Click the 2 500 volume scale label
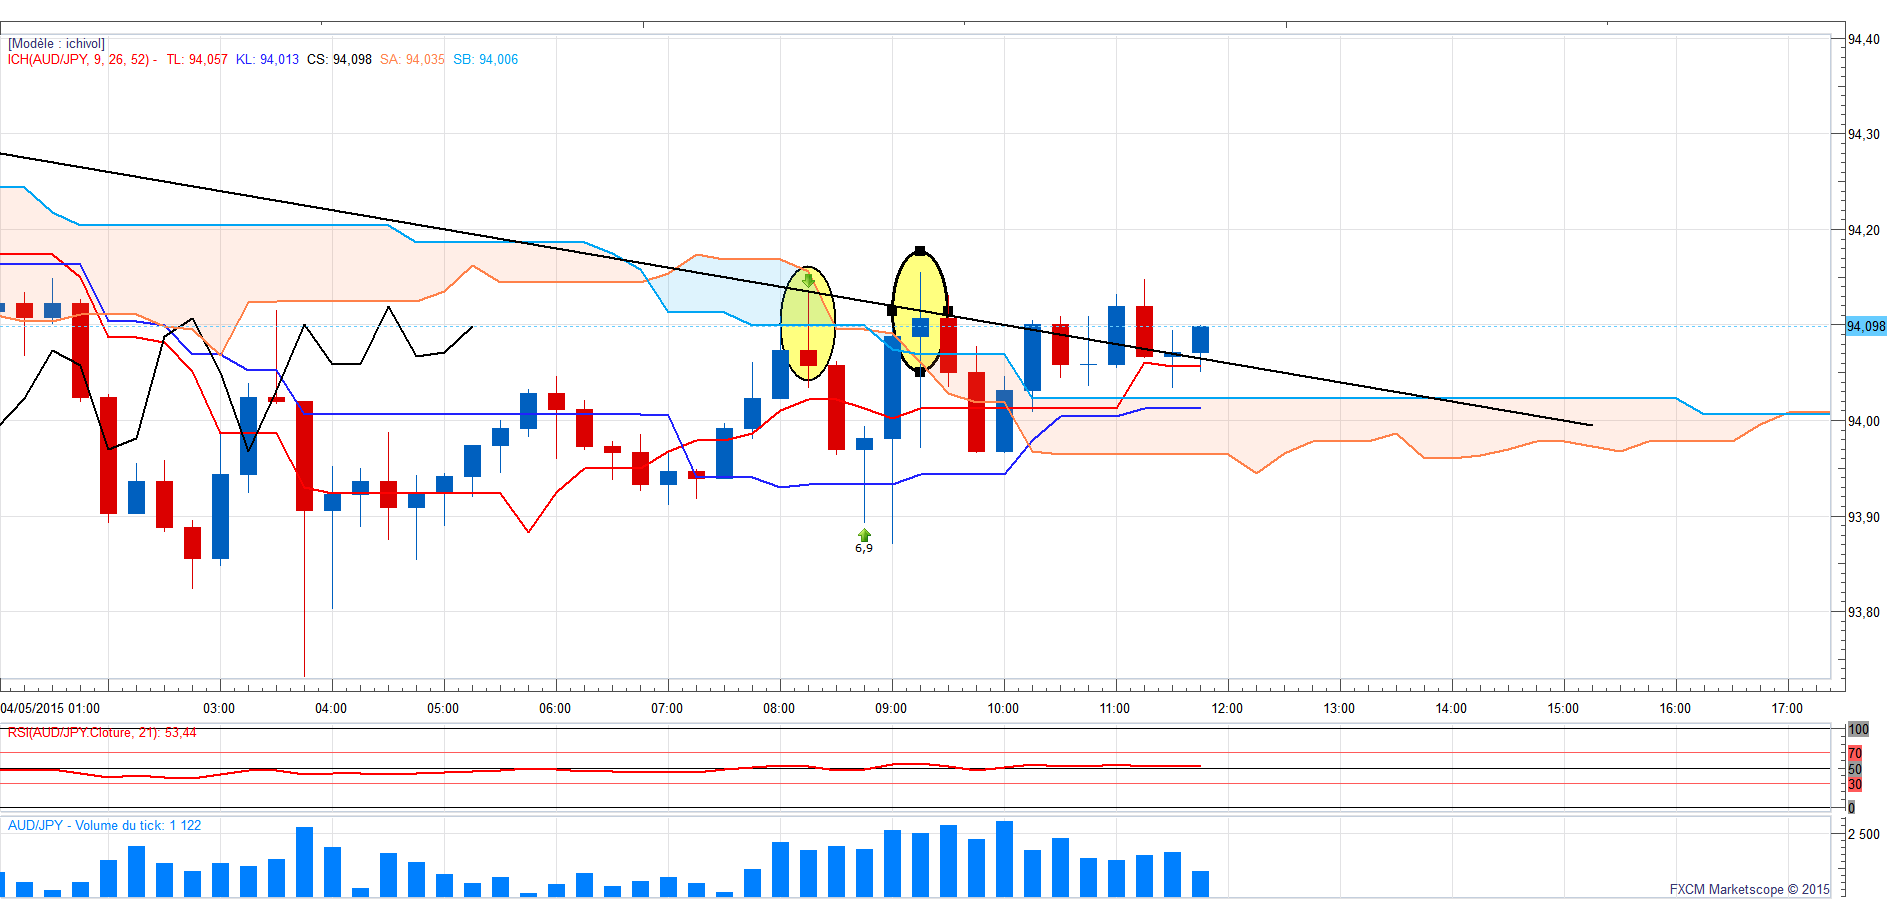The image size is (1903, 900). (x=1864, y=834)
